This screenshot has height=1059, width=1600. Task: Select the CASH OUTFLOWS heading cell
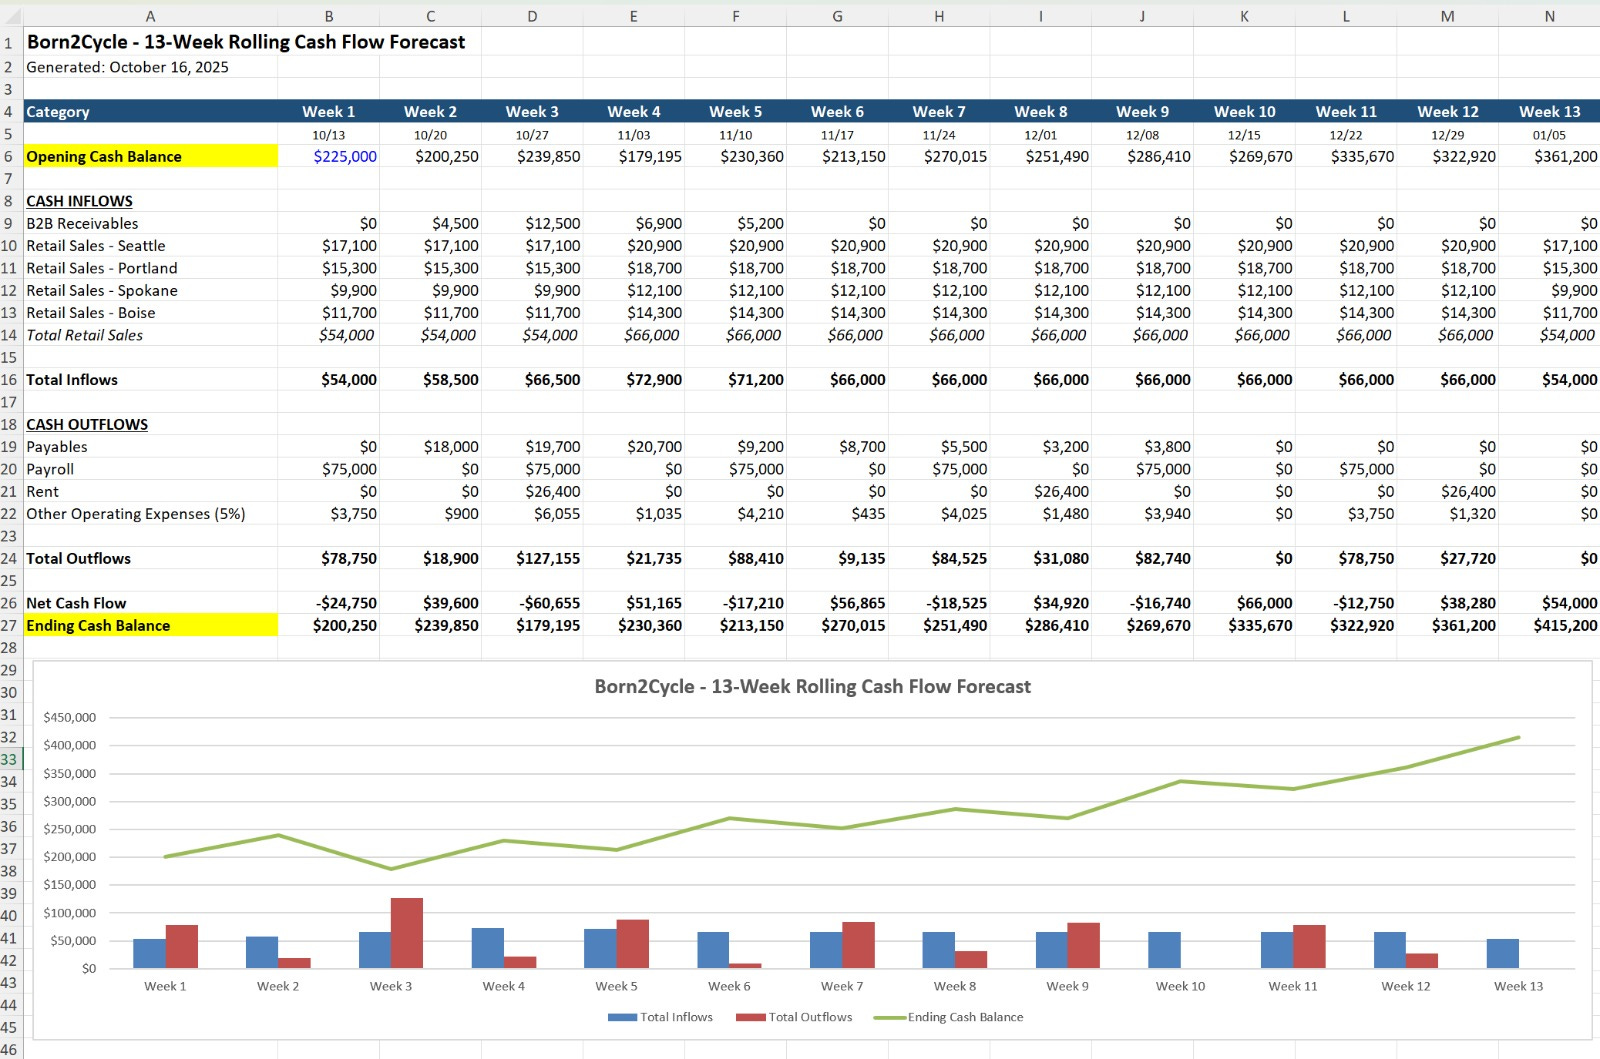[87, 425]
